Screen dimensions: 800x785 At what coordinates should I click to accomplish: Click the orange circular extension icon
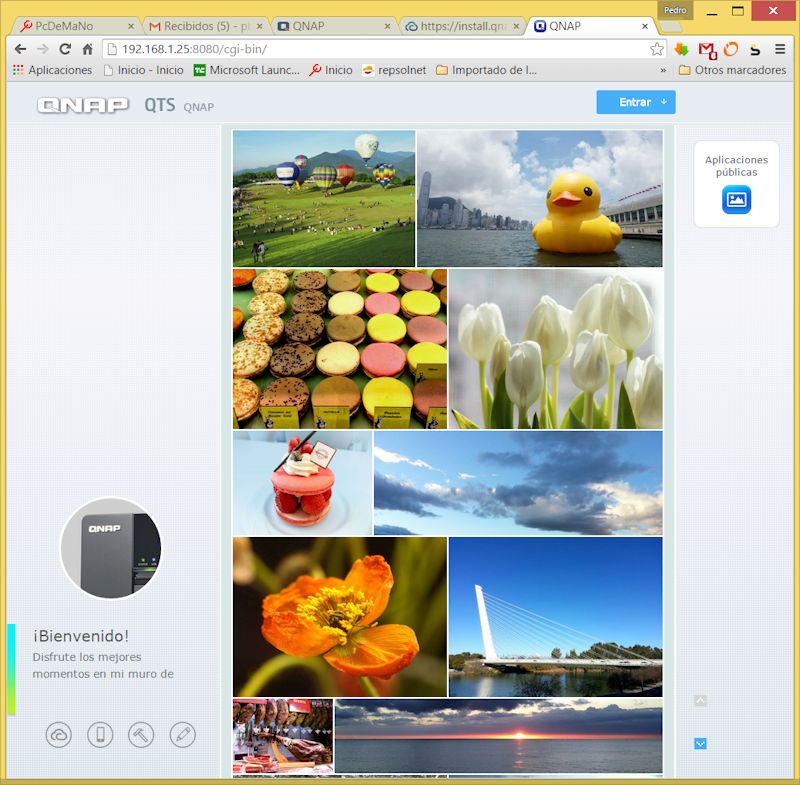(731, 49)
